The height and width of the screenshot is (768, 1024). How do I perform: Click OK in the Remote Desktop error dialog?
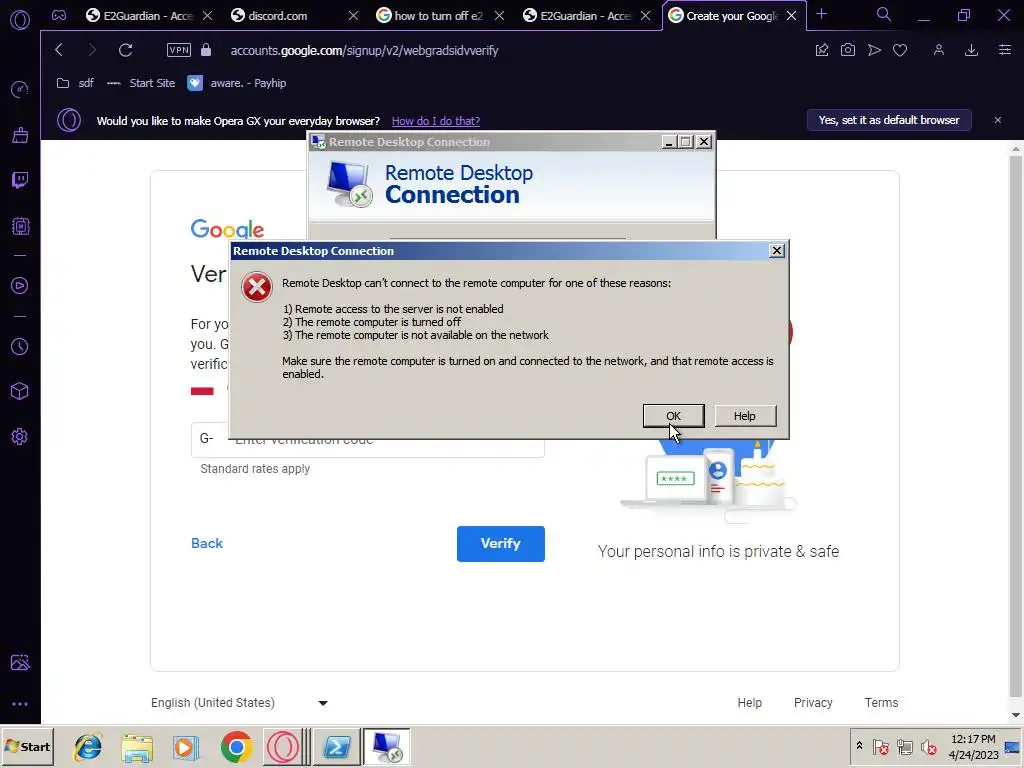tap(673, 416)
